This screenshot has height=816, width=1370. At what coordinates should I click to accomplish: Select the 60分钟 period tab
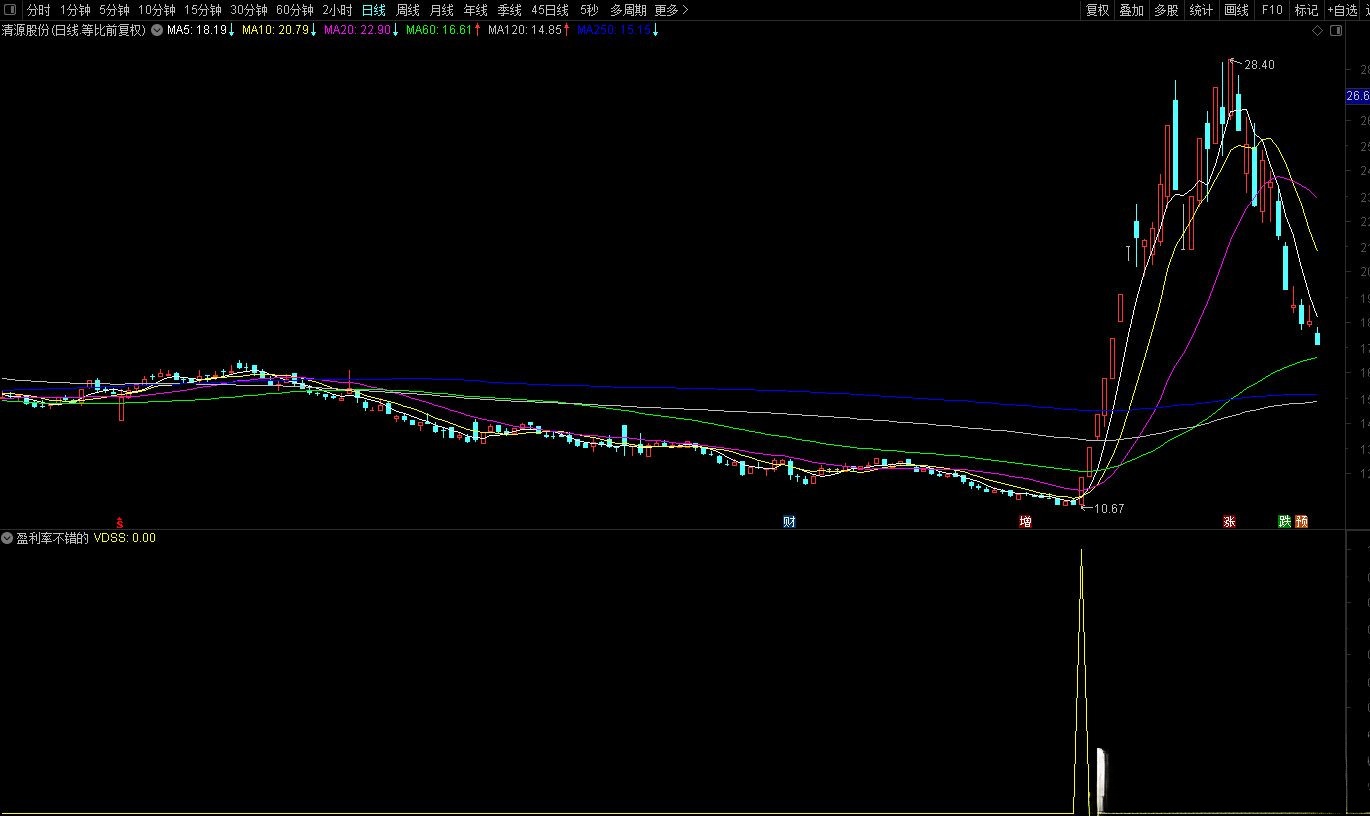295,10
